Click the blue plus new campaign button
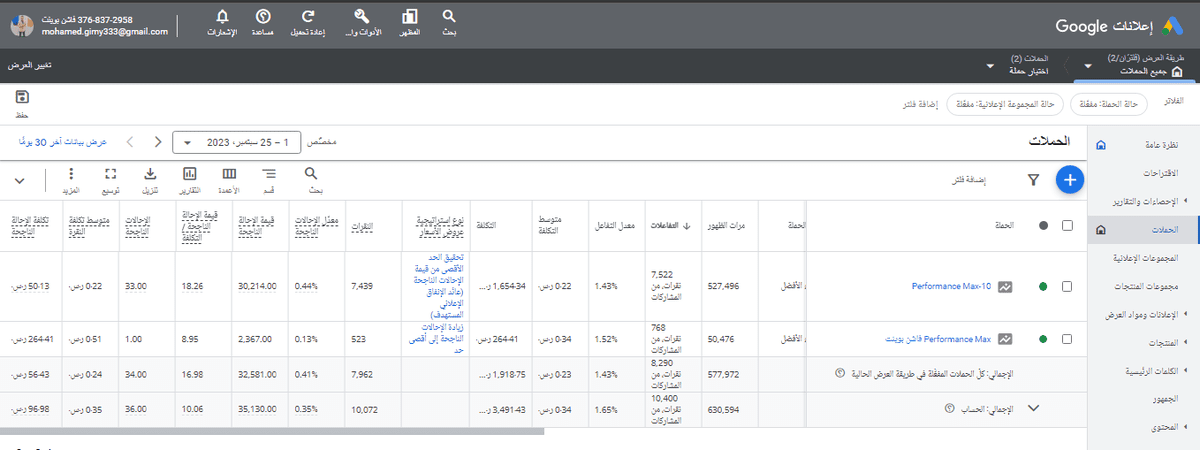1200x450 pixels. click(x=1069, y=180)
